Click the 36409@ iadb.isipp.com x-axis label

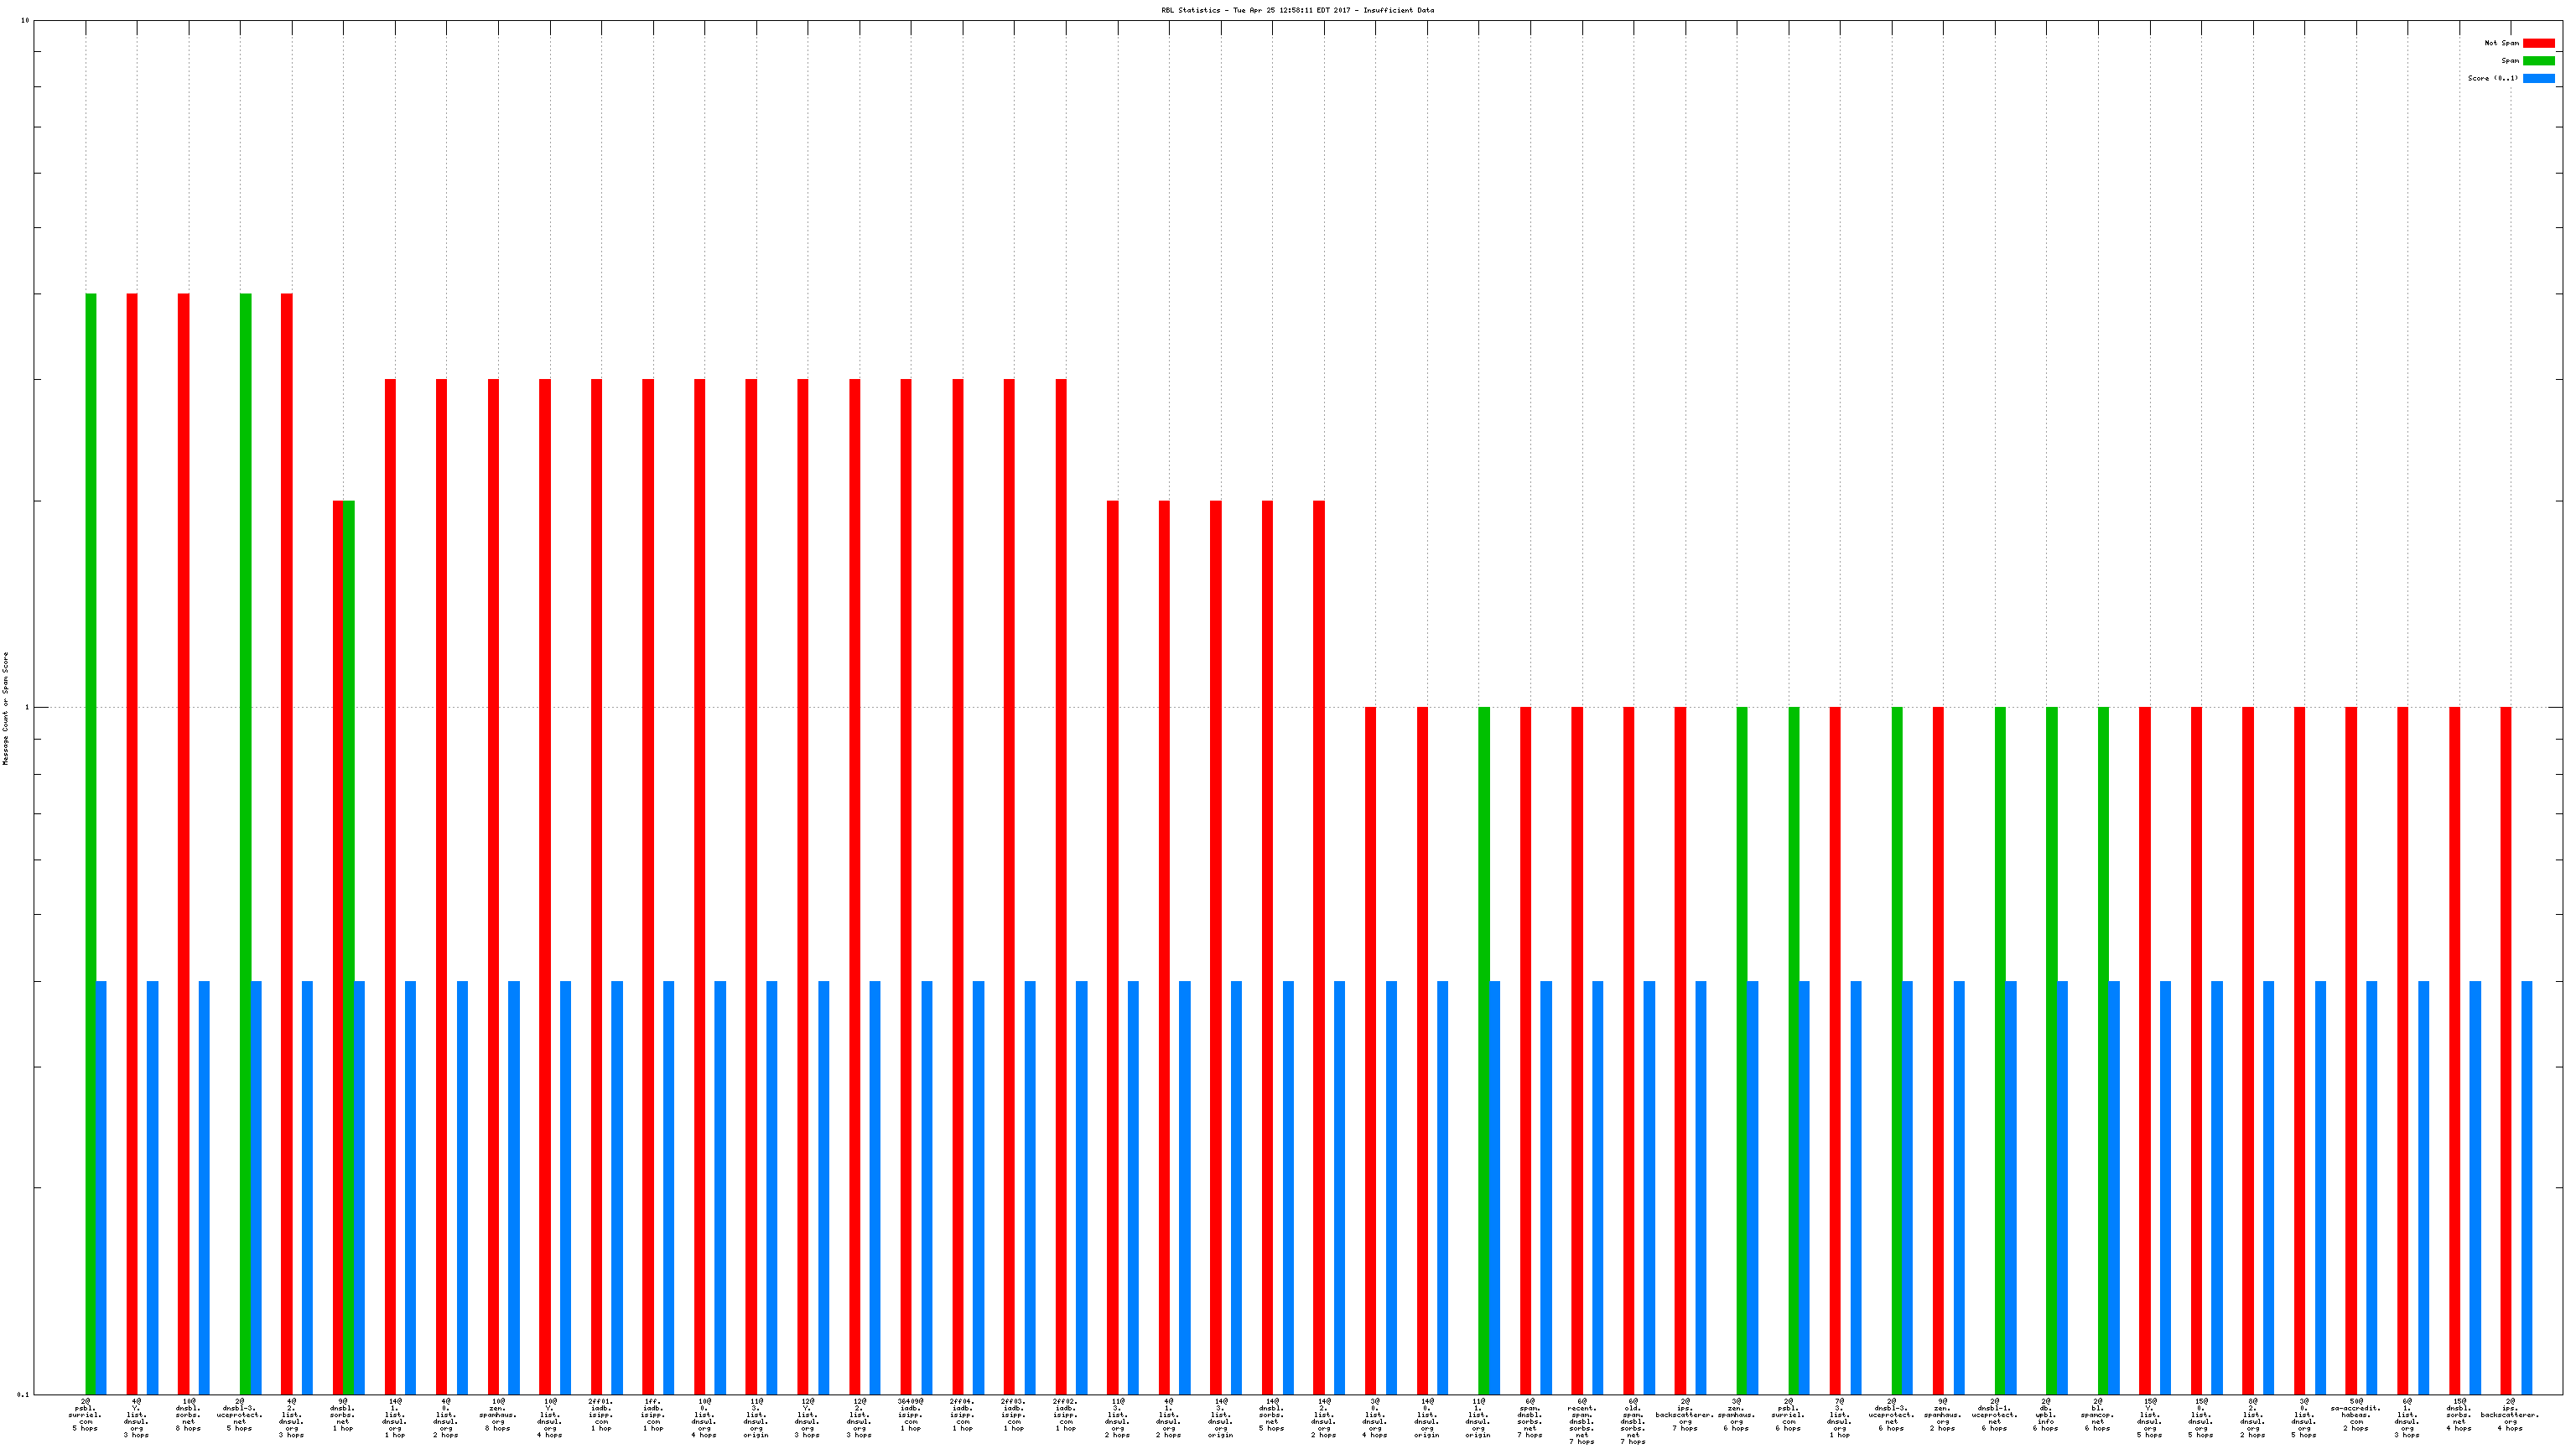point(910,1415)
